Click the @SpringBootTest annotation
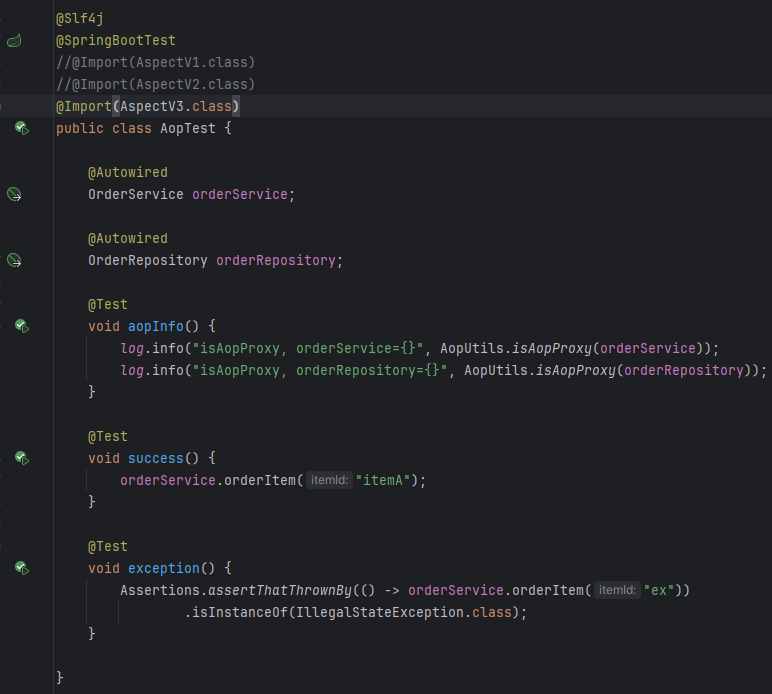 (x=116, y=40)
